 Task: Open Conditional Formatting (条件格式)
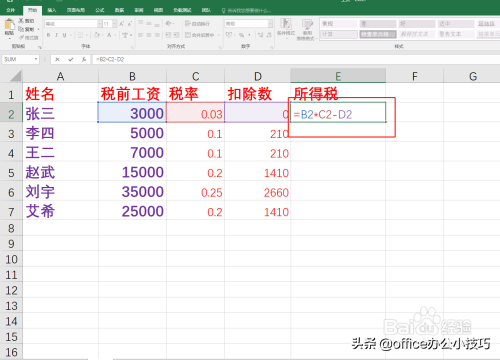point(286,28)
